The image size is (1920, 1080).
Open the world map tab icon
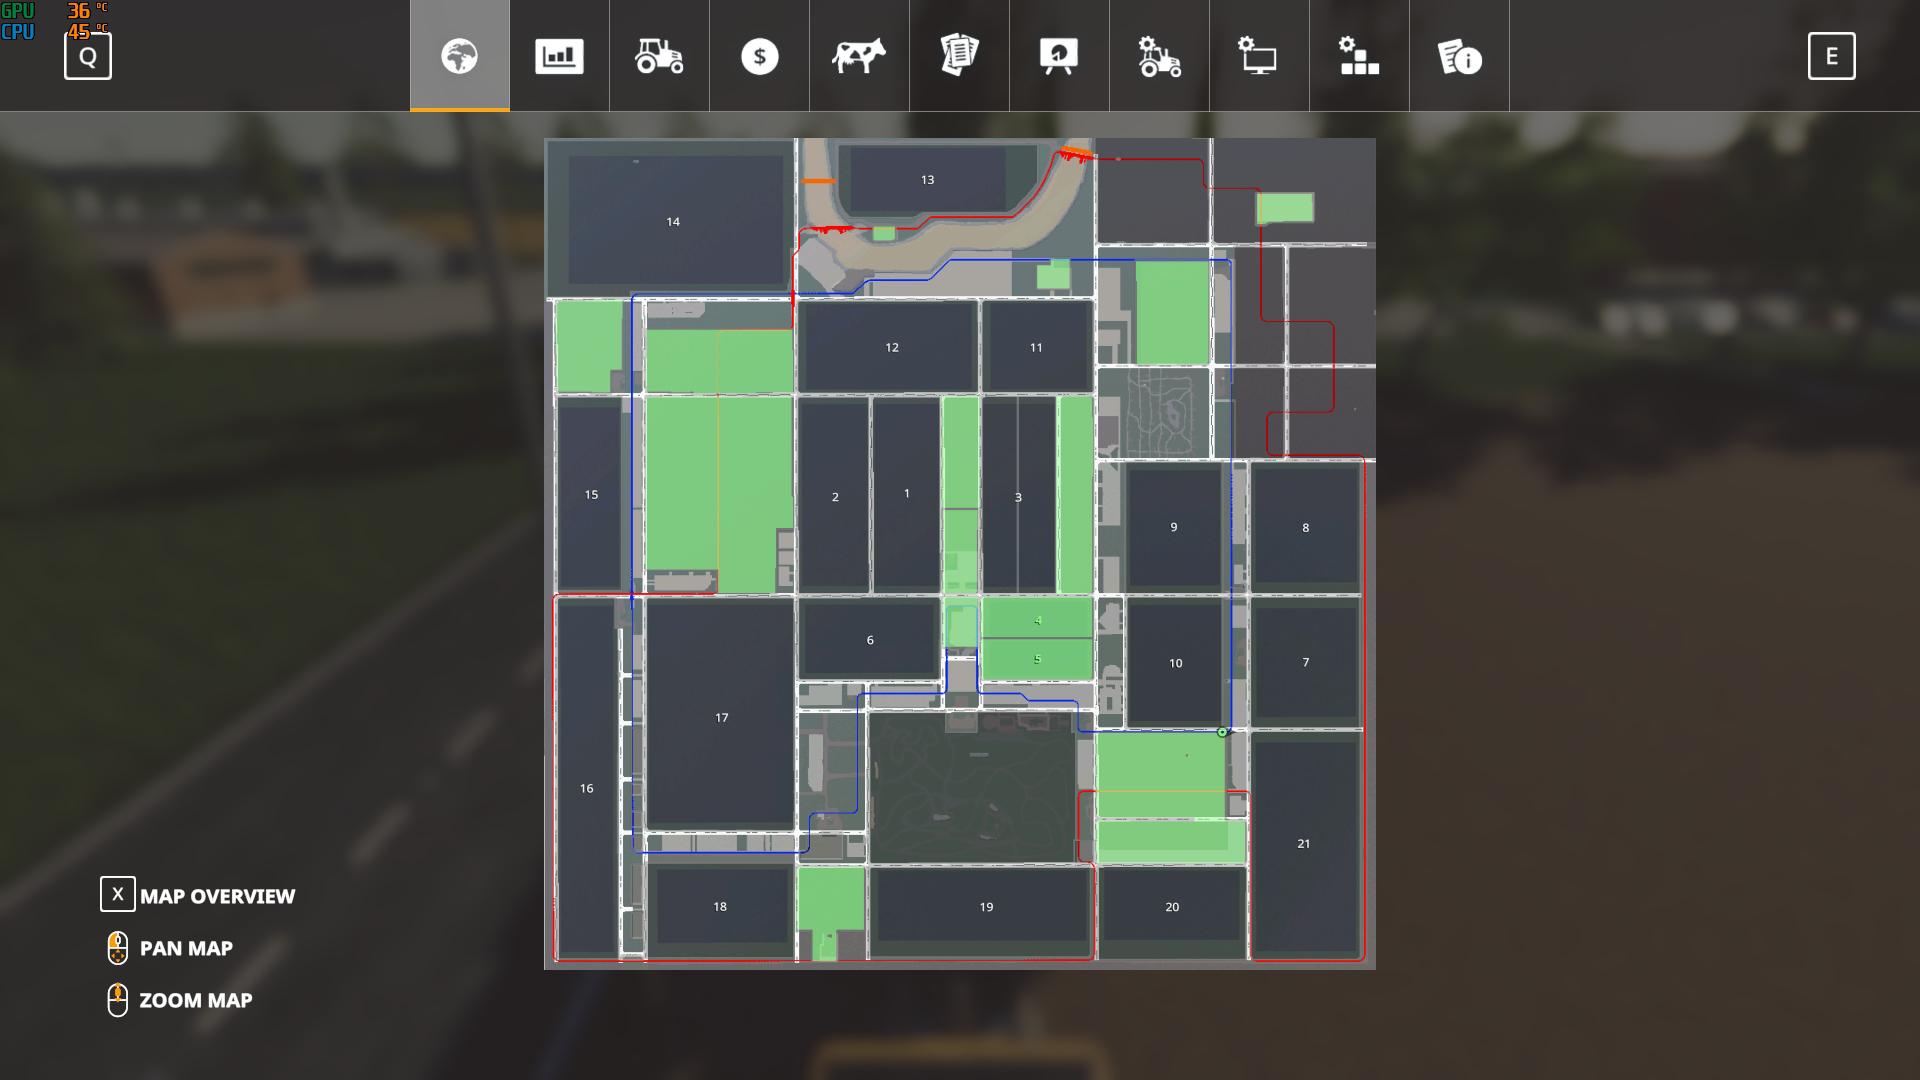click(x=460, y=56)
